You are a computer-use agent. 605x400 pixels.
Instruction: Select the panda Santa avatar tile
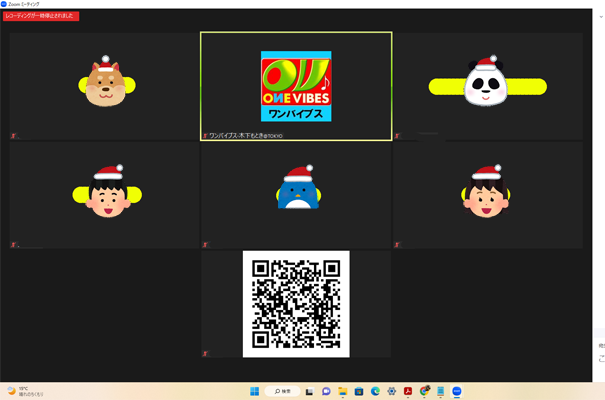tap(488, 86)
